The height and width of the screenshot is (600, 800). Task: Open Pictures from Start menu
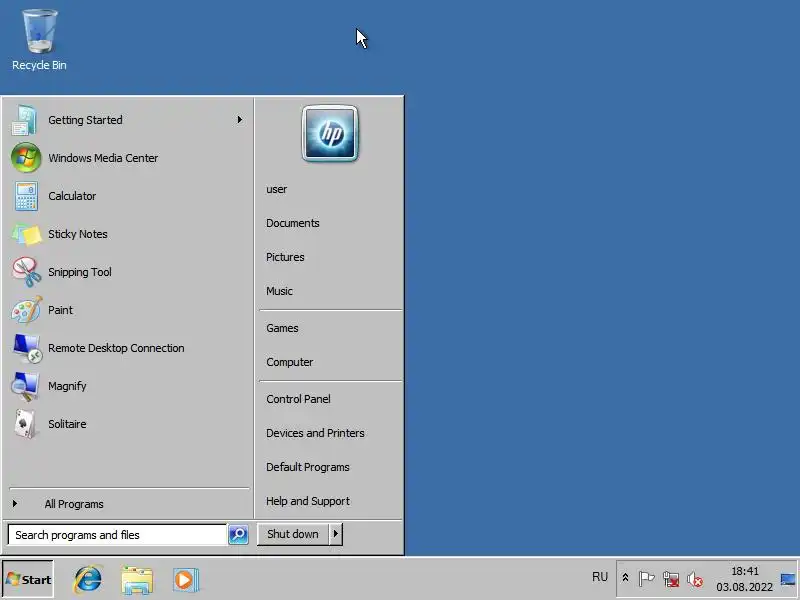tap(285, 257)
